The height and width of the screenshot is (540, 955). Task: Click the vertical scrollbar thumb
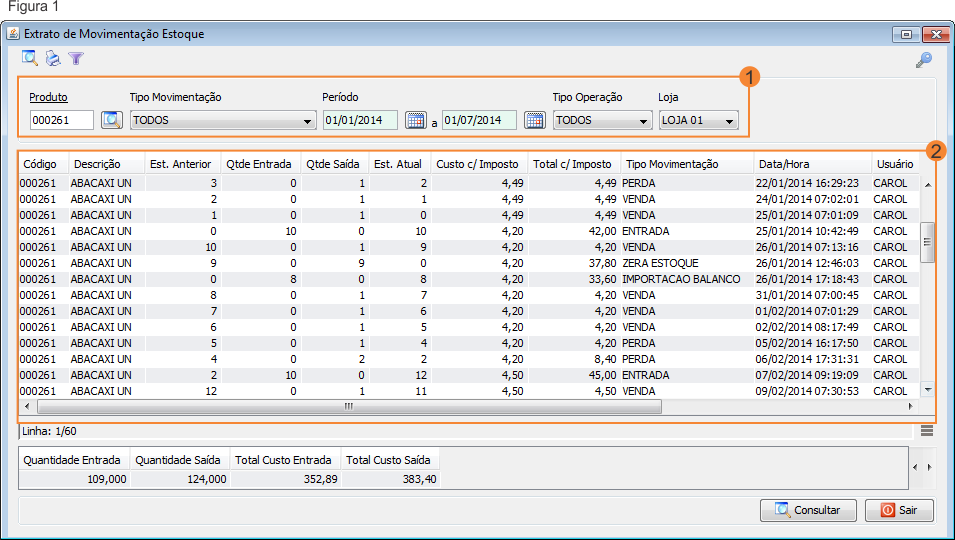[928, 242]
